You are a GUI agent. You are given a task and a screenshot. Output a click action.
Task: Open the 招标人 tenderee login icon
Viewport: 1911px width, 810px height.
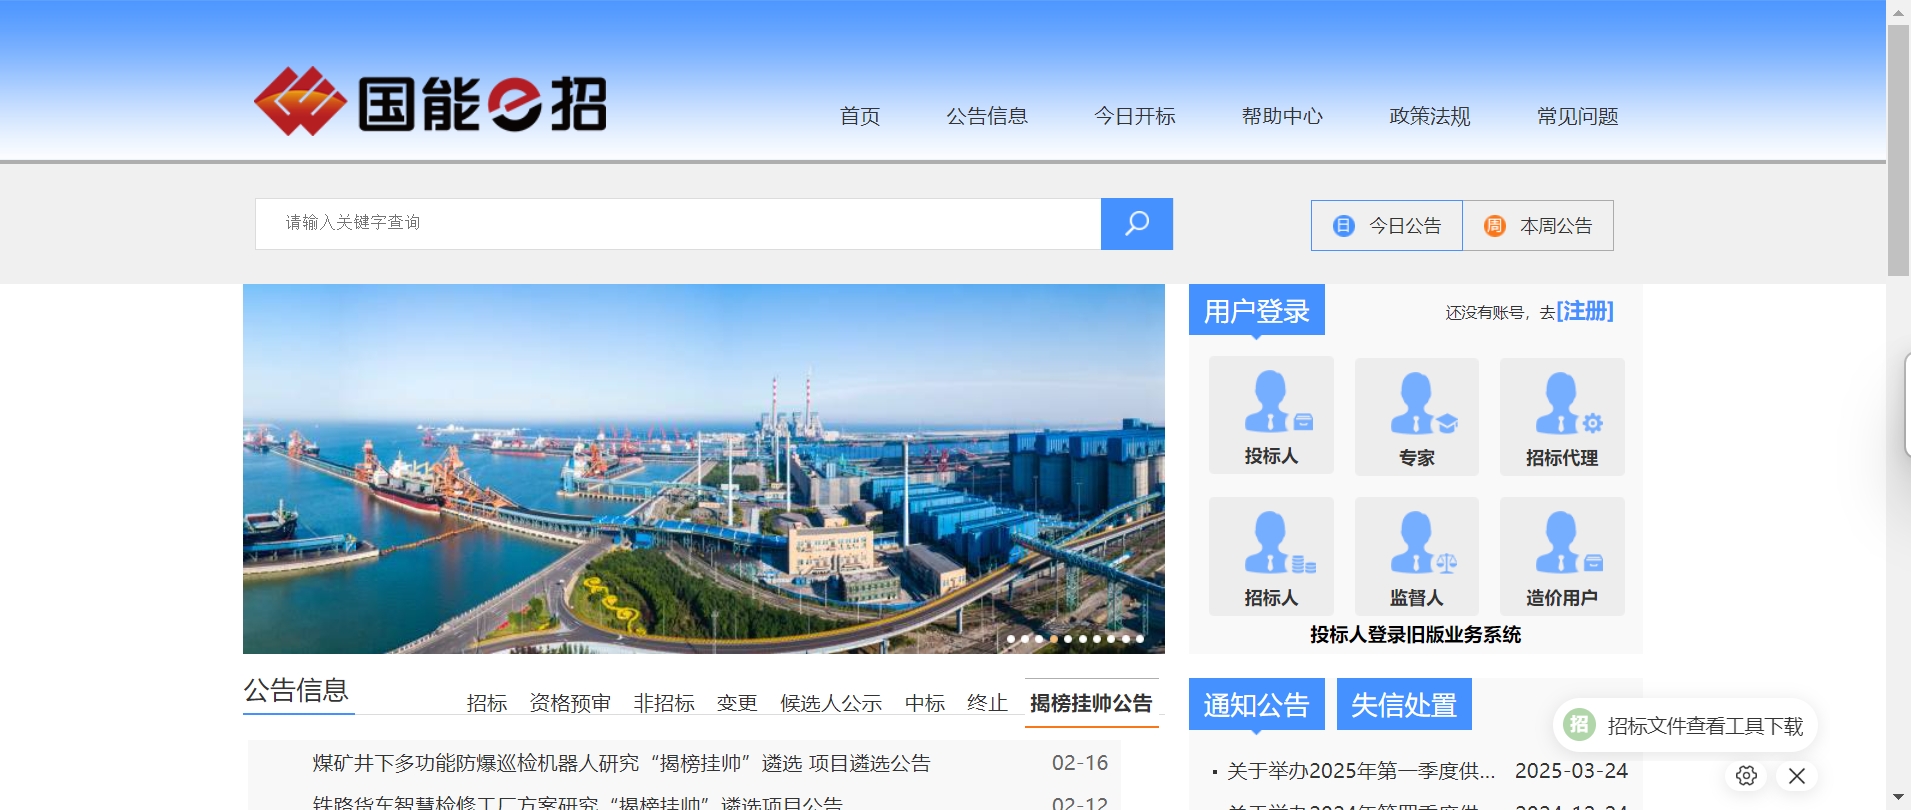[1271, 557]
